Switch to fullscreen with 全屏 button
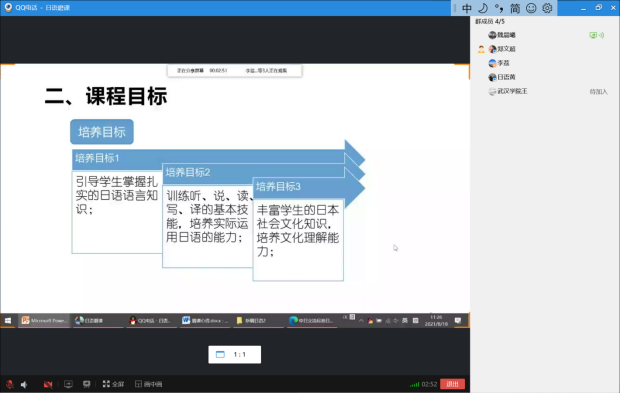The width and height of the screenshot is (620, 394). tap(113, 384)
